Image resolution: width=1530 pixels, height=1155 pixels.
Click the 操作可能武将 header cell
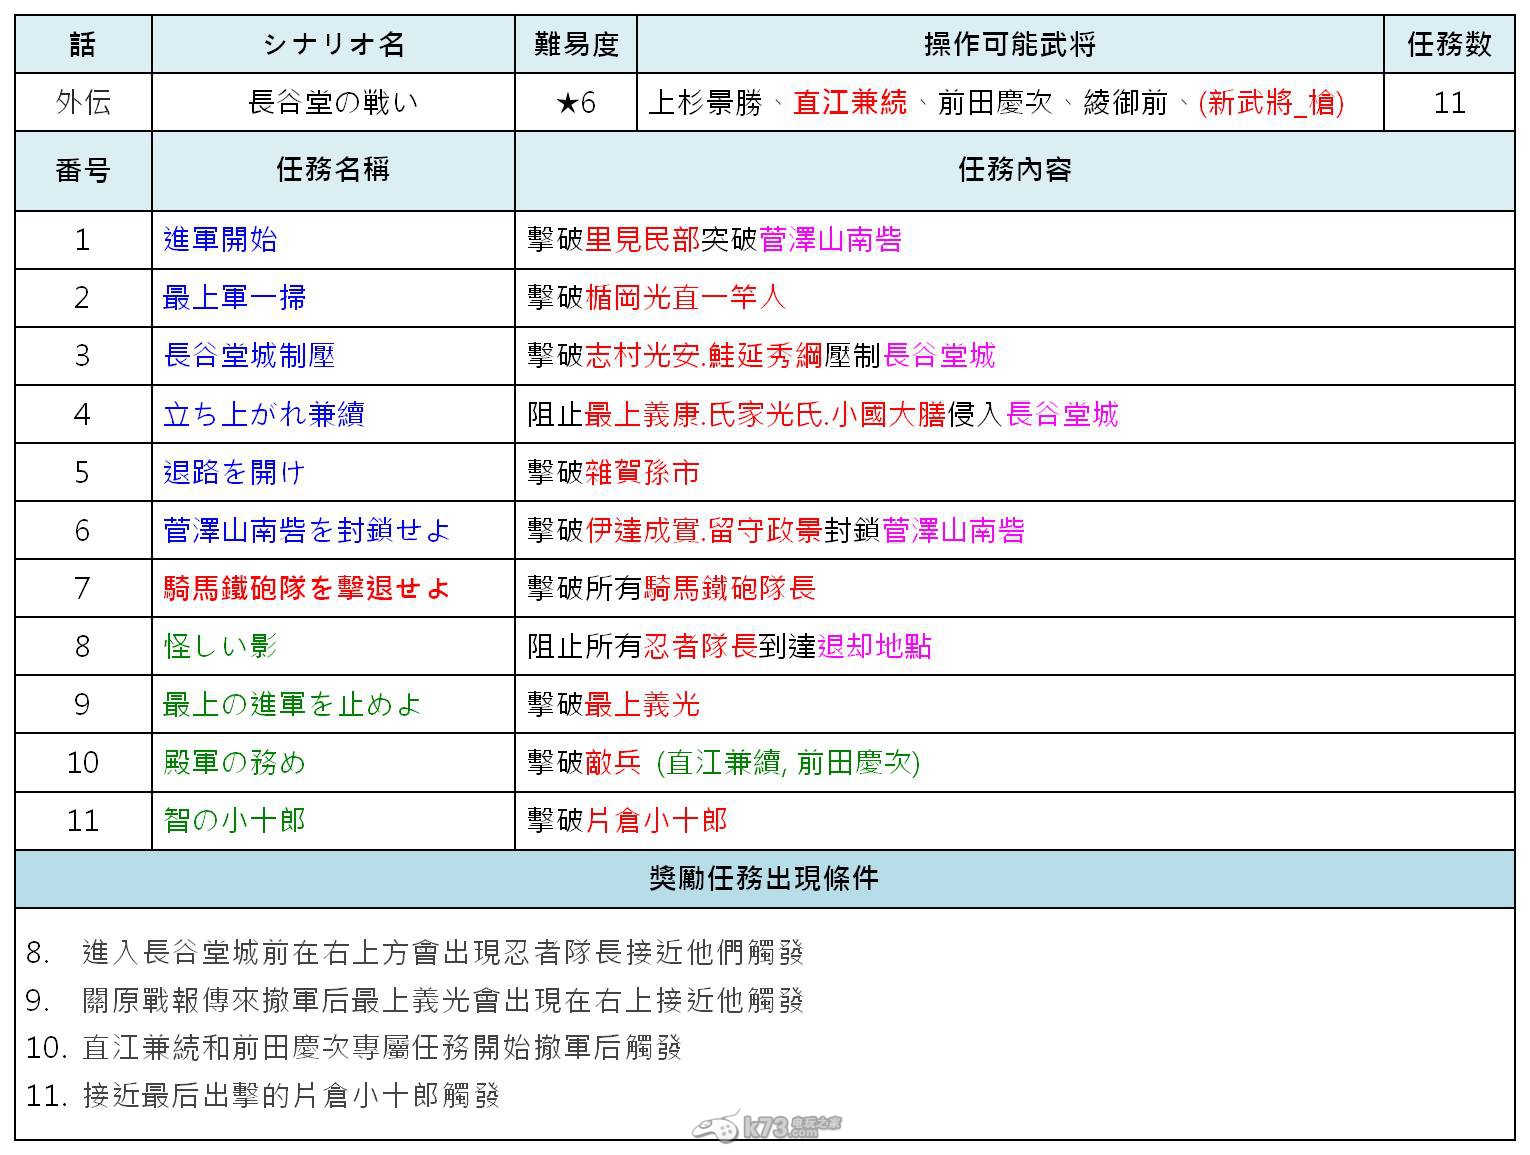[1010, 45]
